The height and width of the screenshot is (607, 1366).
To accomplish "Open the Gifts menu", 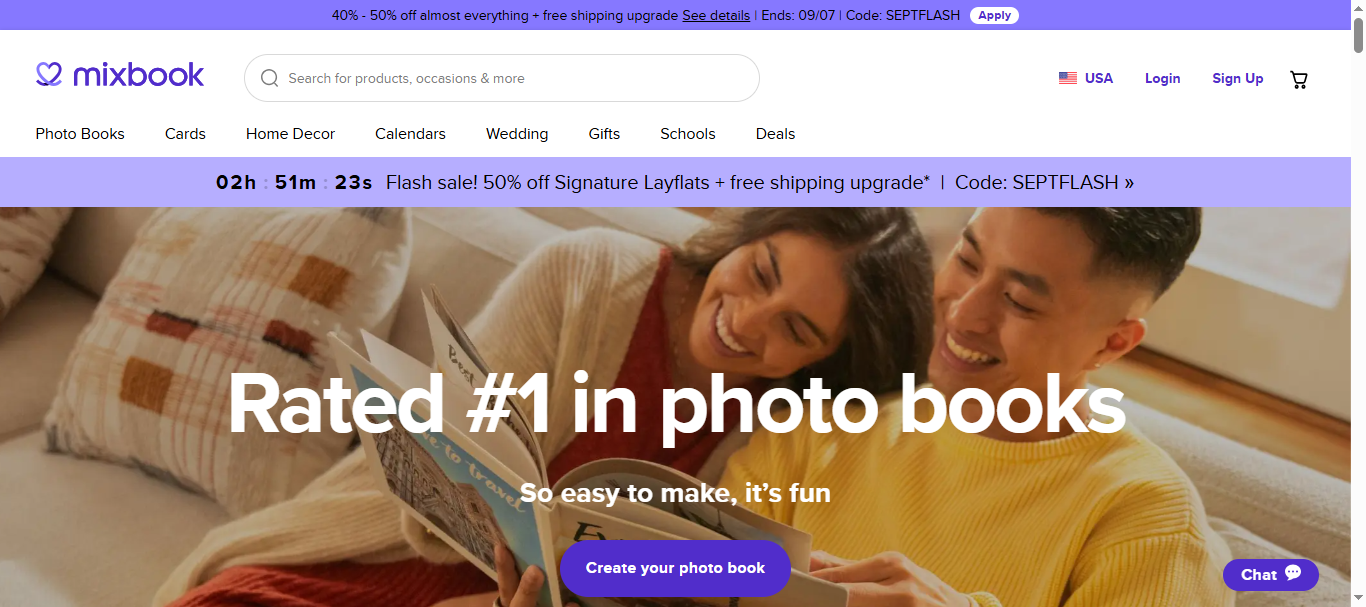I will coord(604,134).
